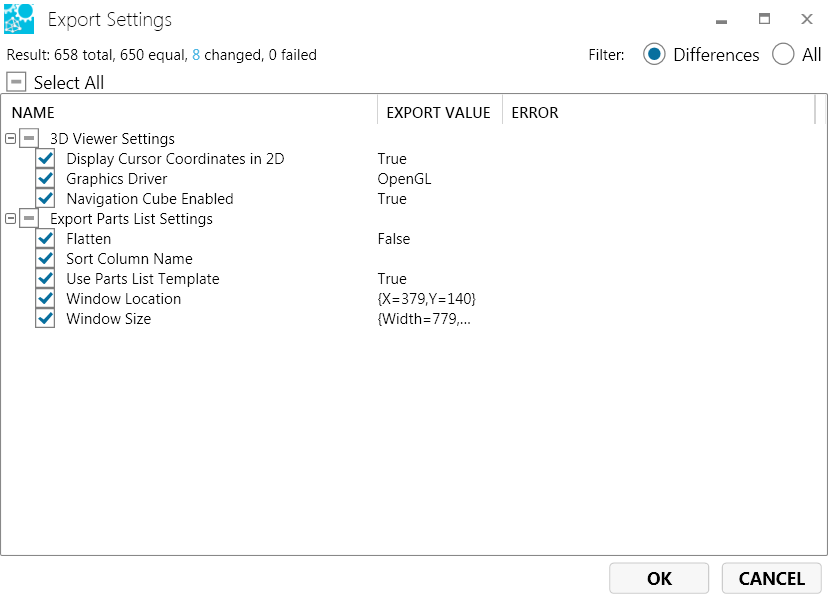The width and height of the screenshot is (828, 600).
Task: Select the Differences filter radio button
Action: pos(654,55)
